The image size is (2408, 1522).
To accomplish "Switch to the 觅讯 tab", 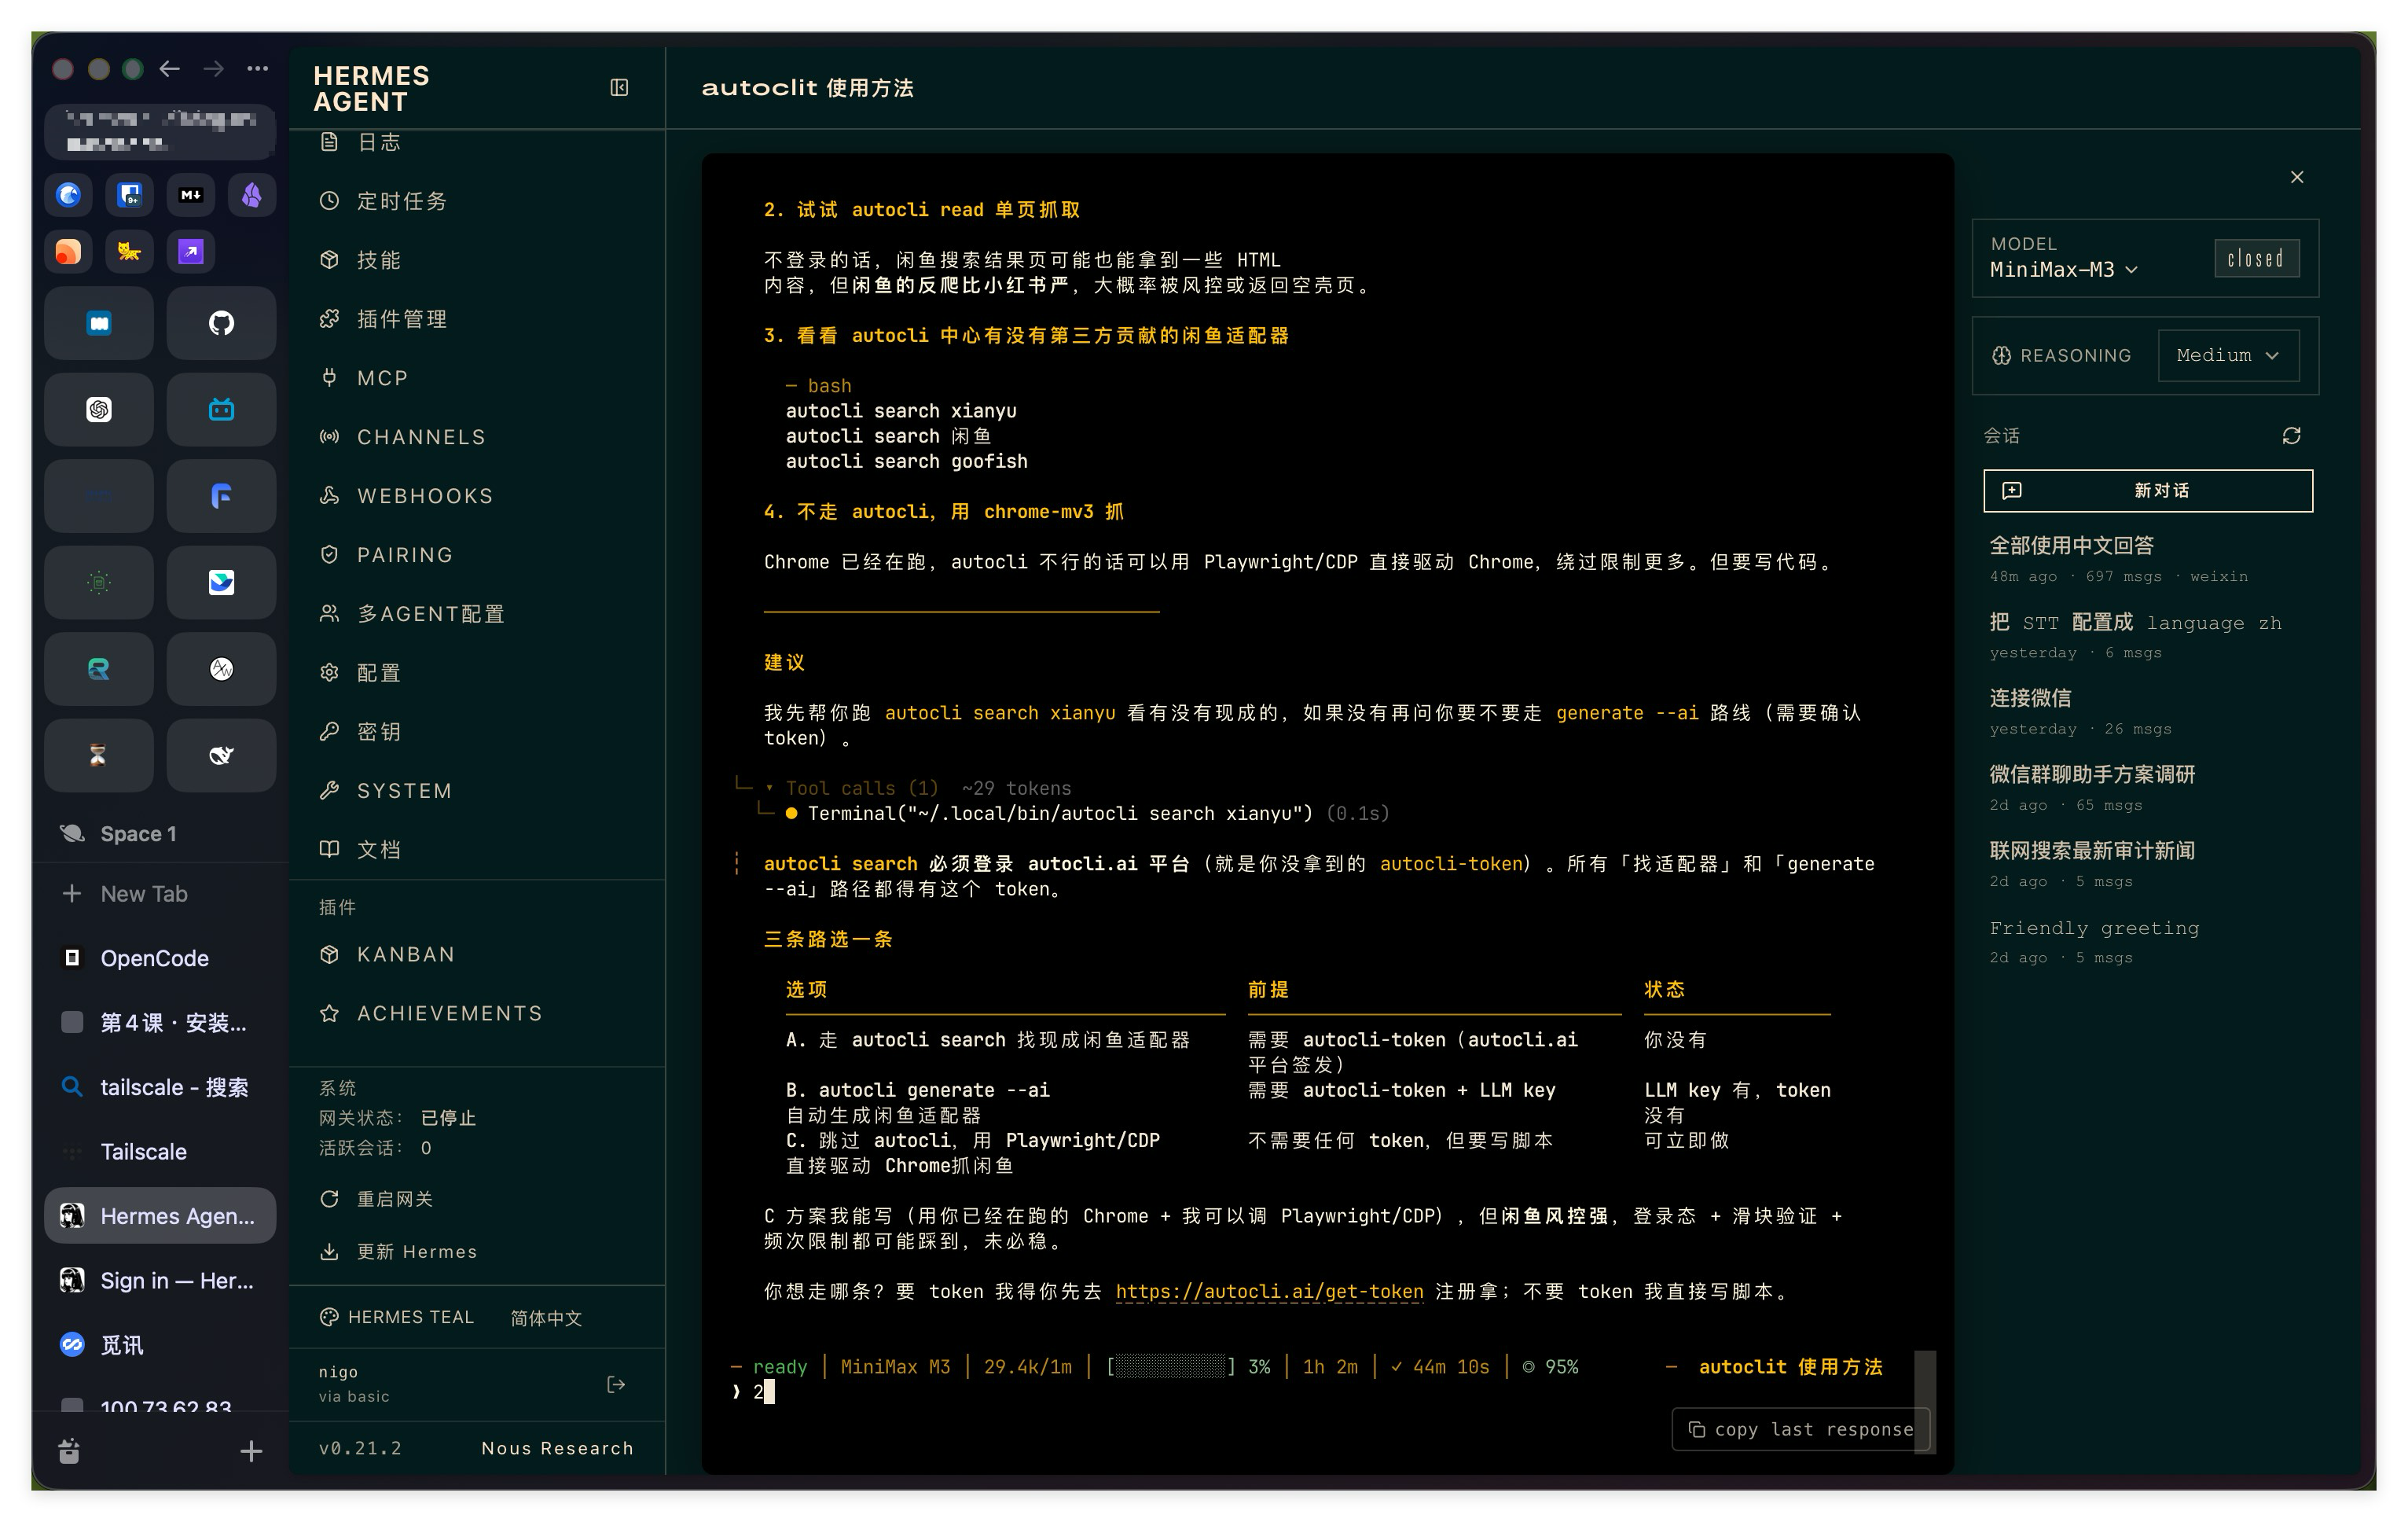I will point(160,1345).
